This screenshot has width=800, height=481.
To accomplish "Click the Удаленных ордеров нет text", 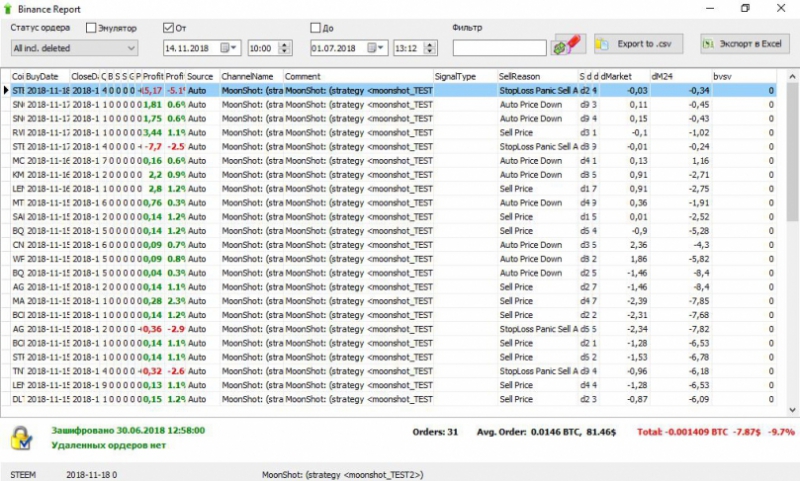I will click(x=109, y=445).
